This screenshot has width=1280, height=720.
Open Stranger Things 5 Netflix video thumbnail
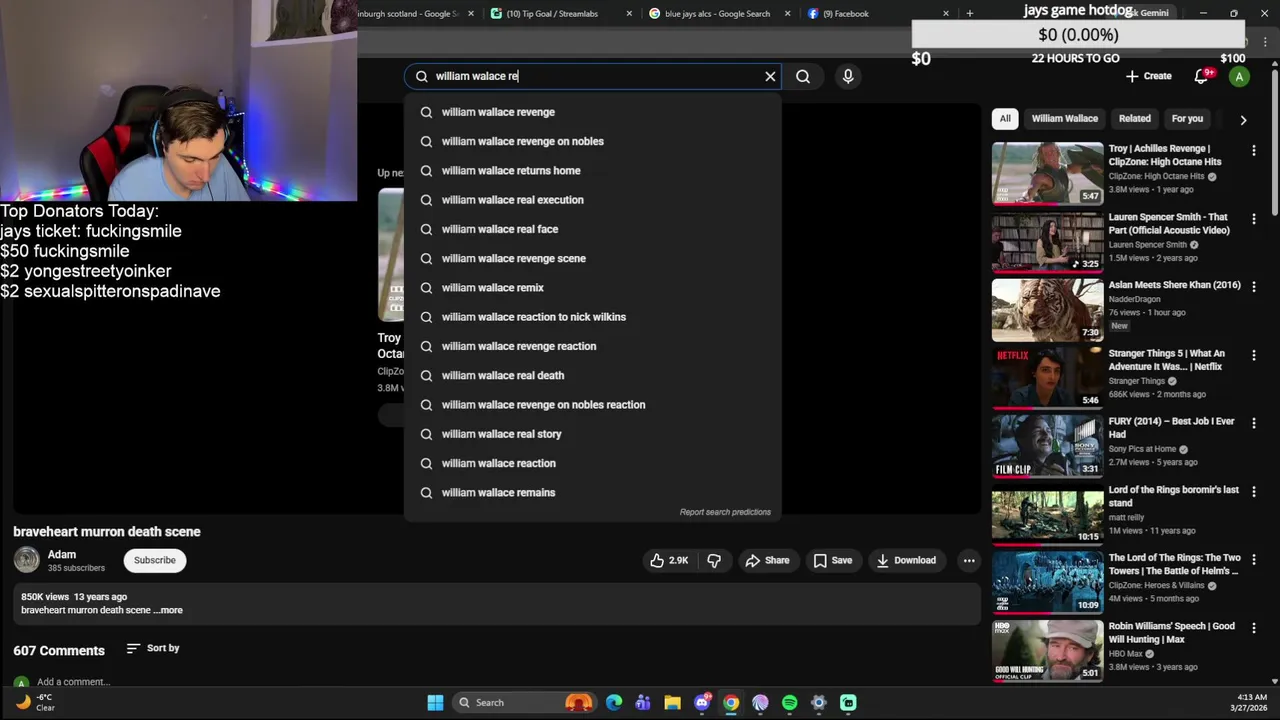click(1047, 377)
